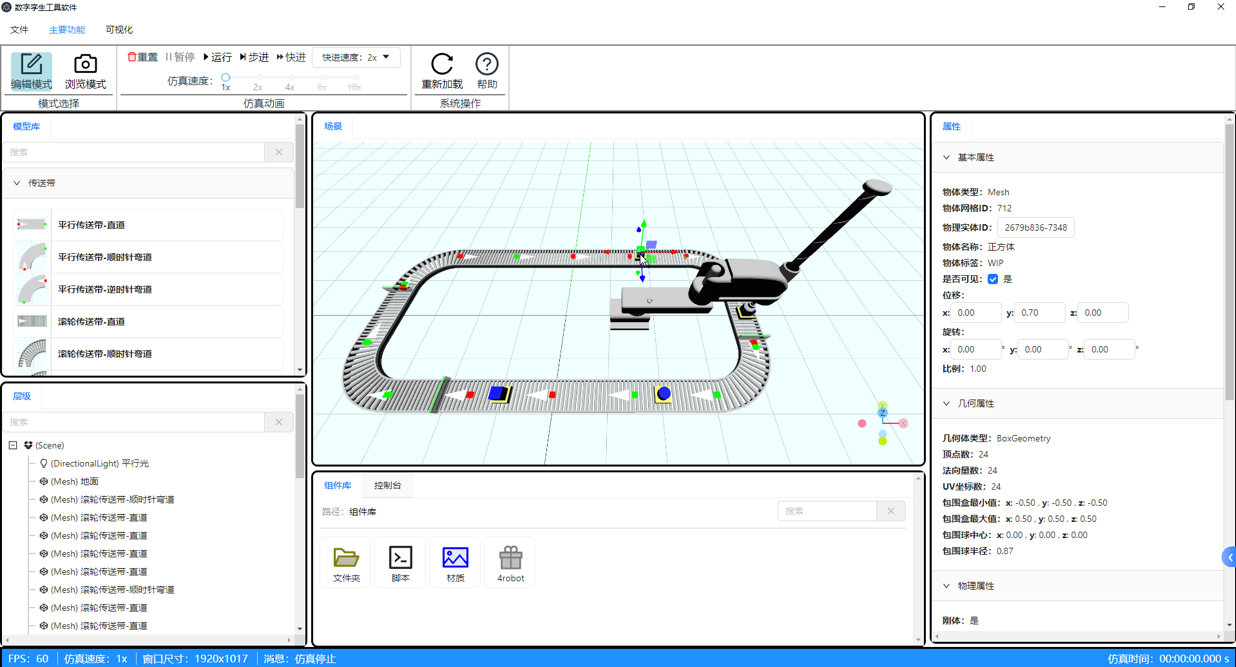The image size is (1236, 667).
Task: Click 步进 step forward button
Action: [254, 58]
